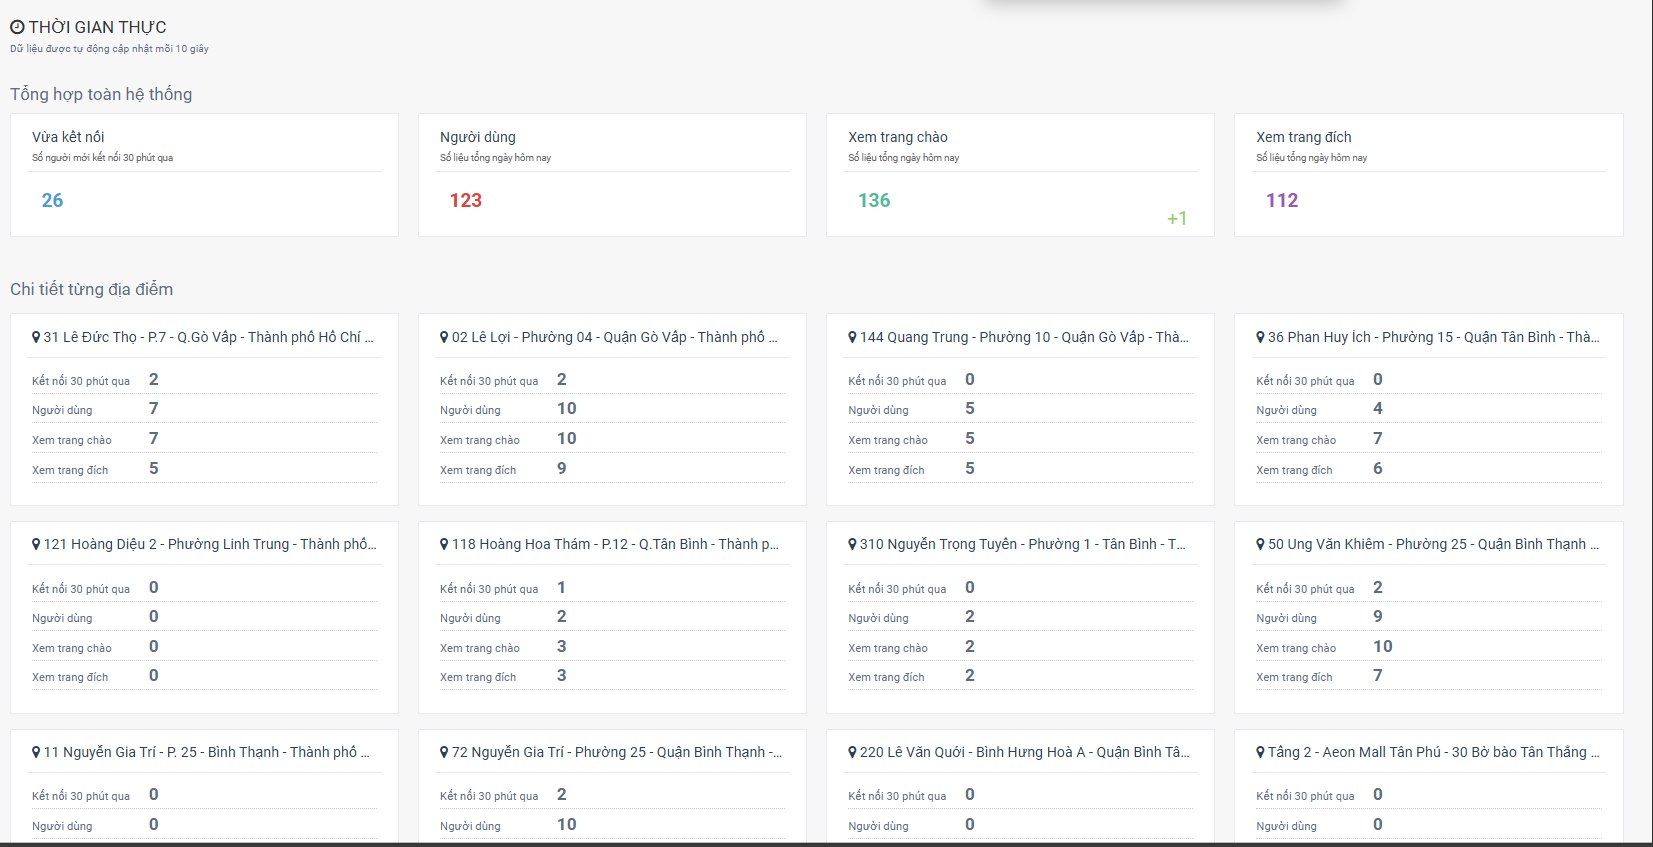Click the map pin icon for 118 Hoàng Hoa Thám
This screenshot has width=1653, height=847.
coord(444,544)
